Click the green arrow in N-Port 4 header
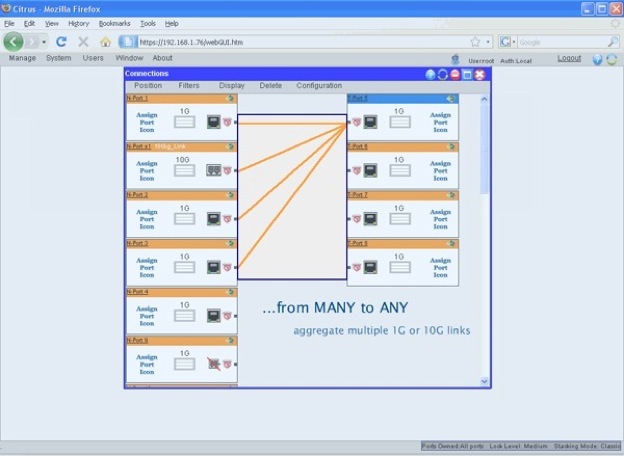This screenshot has width=624, height=456. [x=230, y=292]
